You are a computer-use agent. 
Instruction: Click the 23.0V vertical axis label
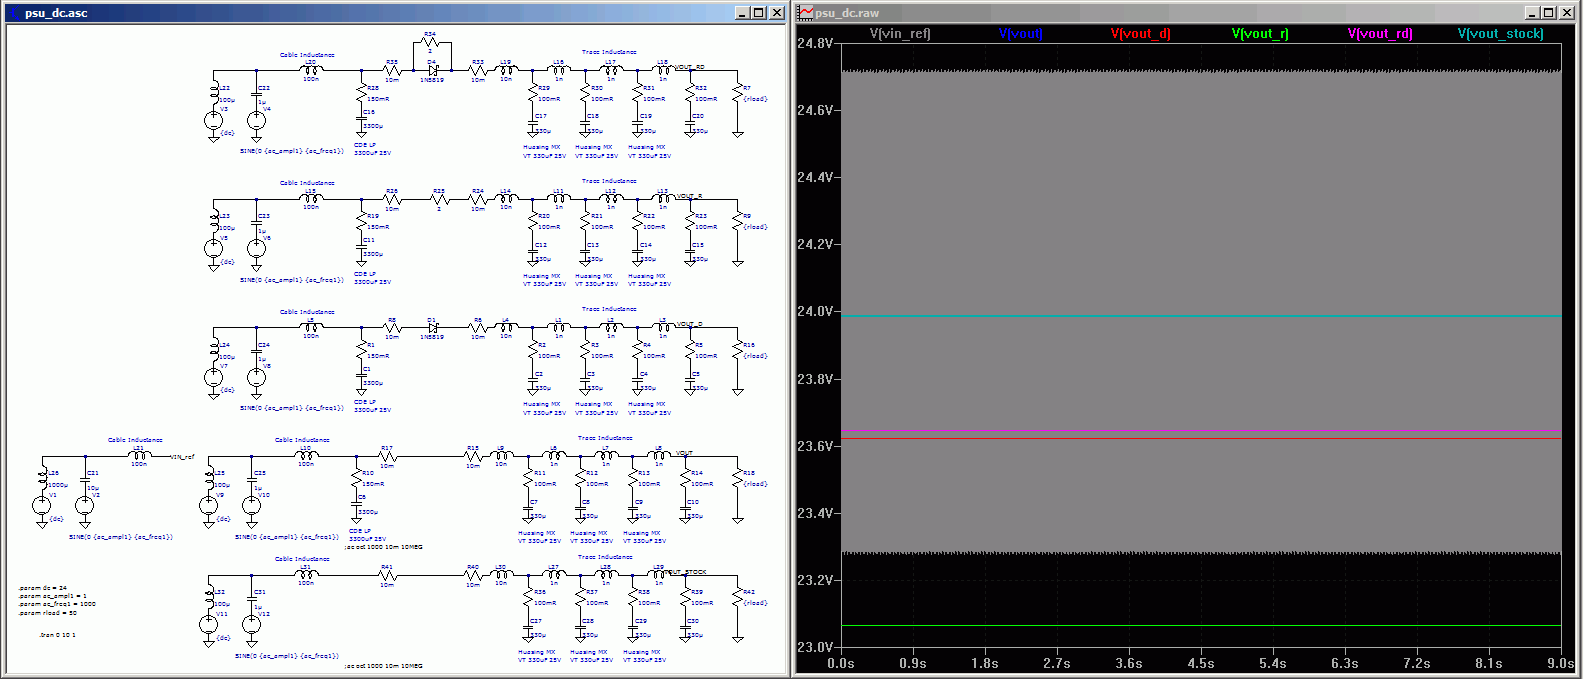point(815,647)
